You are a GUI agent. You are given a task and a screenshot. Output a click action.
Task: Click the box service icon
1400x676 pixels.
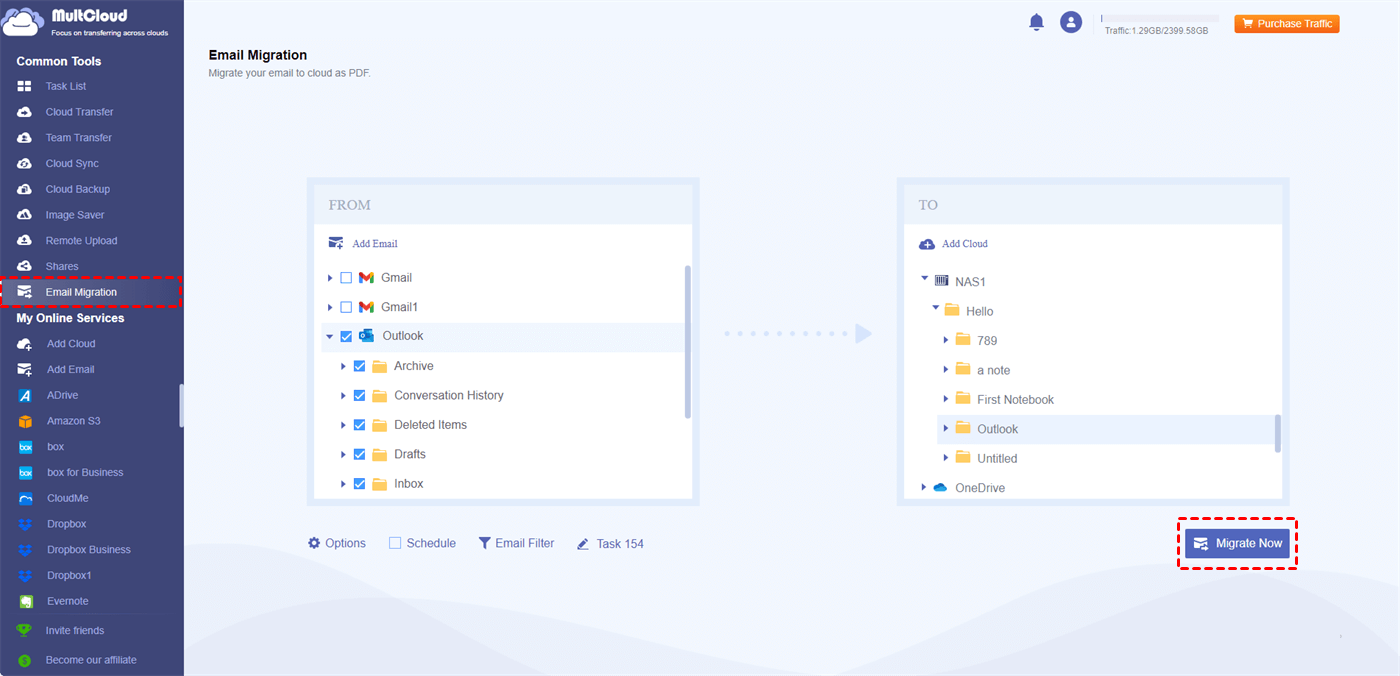pos(25,447)
